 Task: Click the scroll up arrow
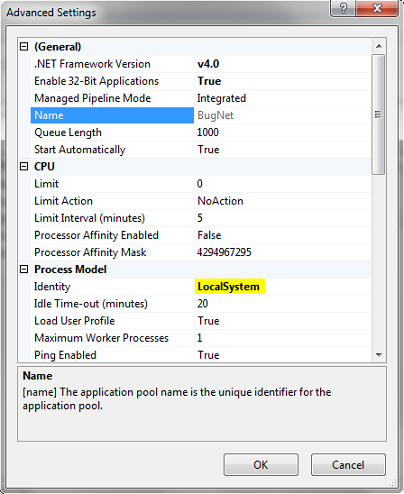(379, 46)
